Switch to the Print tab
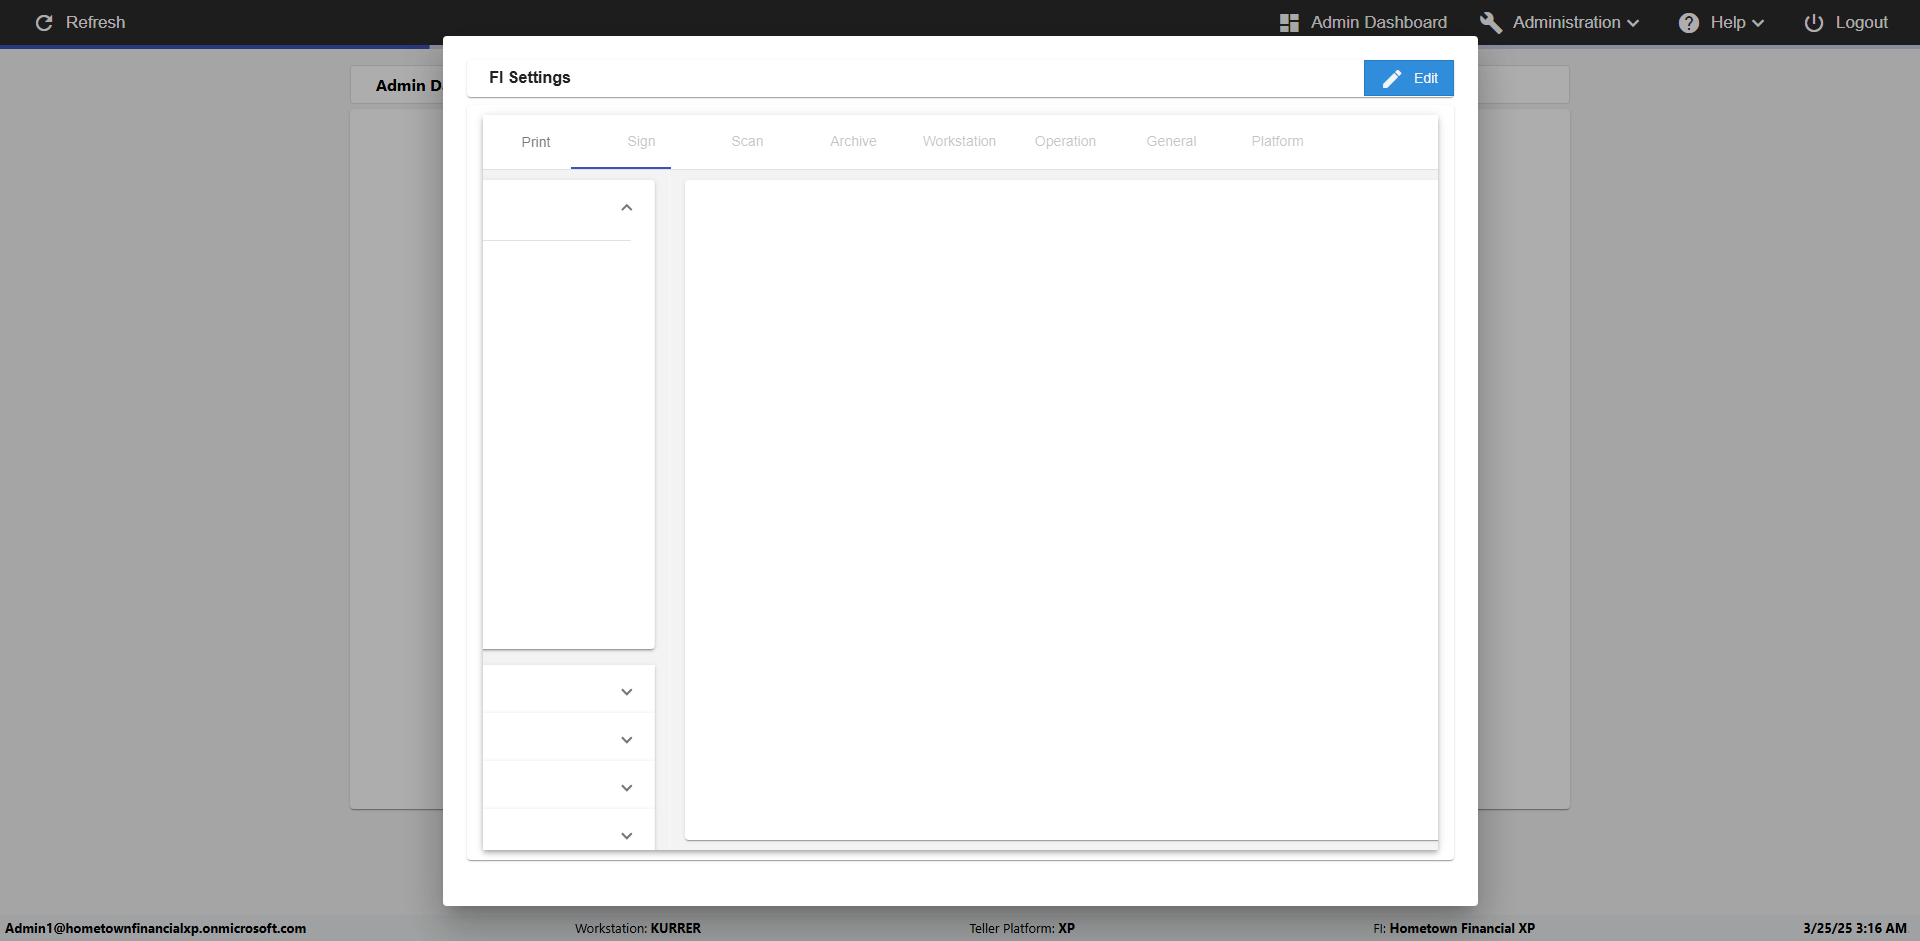This screenshot has width=1920, height=941. pyautogui.click(x=536, y=142)
